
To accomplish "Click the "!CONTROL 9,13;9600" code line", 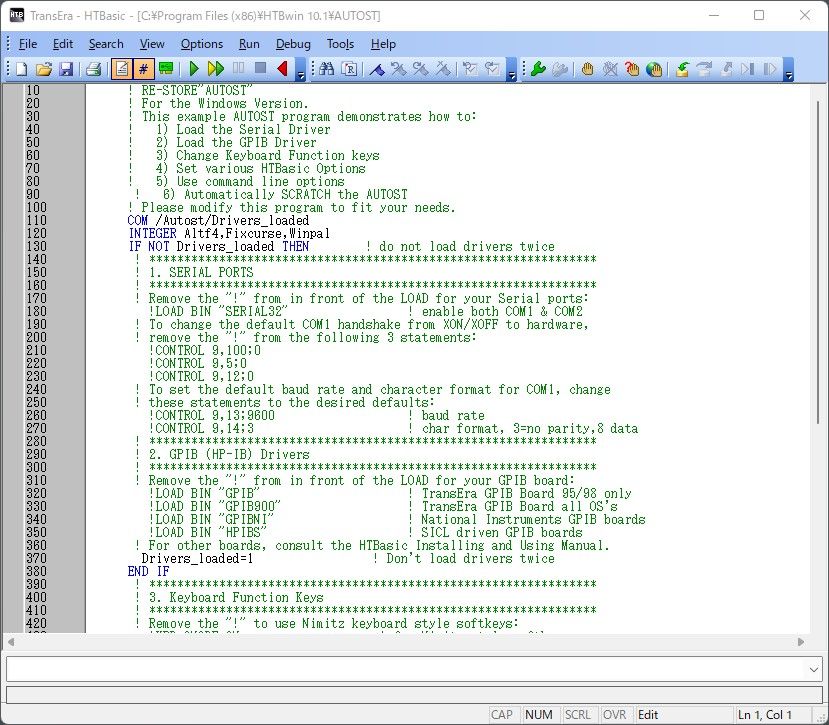I will pos(211,415).
